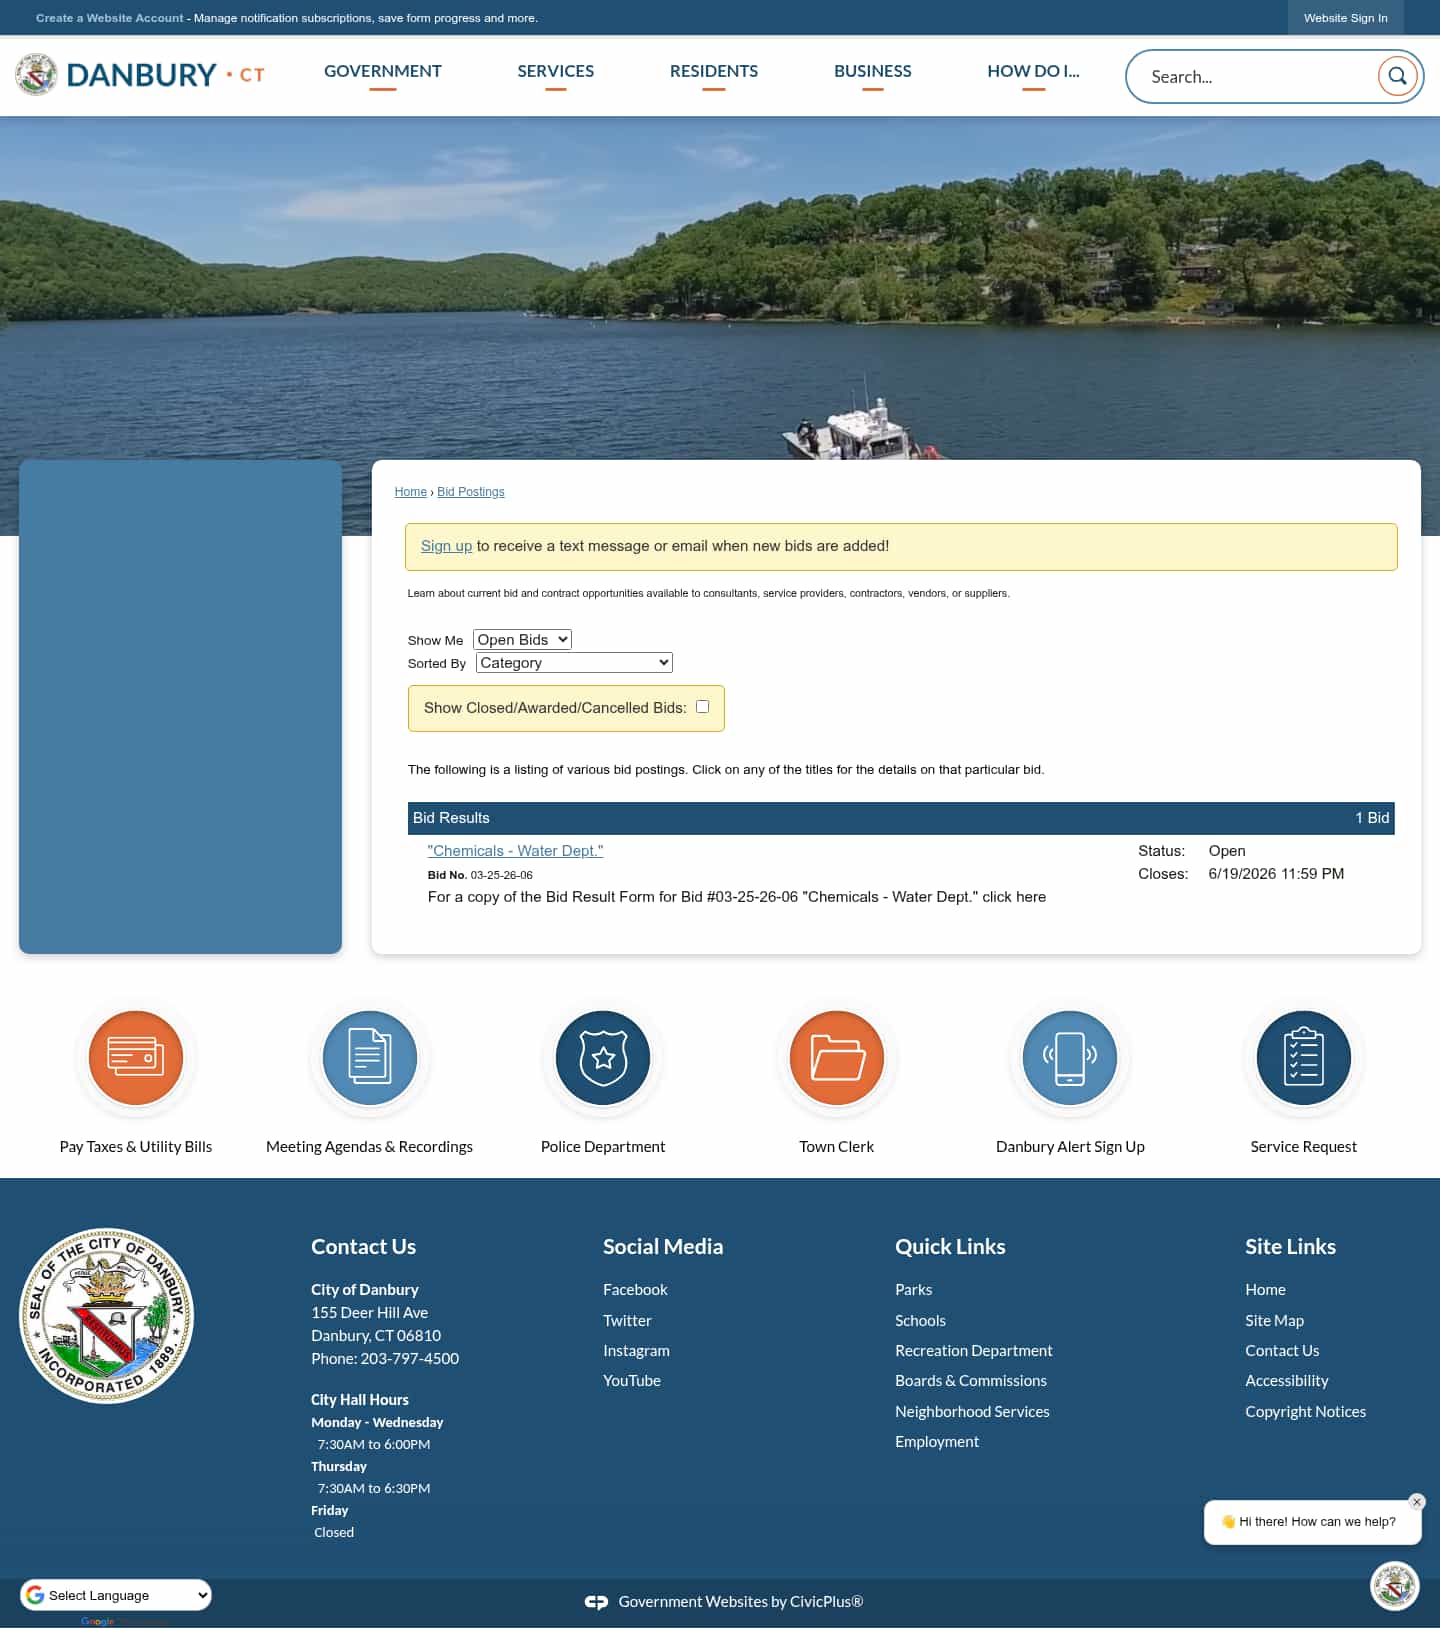The height and width of the screenshot is (1631, 1440).
Task: Click the Quick Links footer heading
Action: [950, 1247]
